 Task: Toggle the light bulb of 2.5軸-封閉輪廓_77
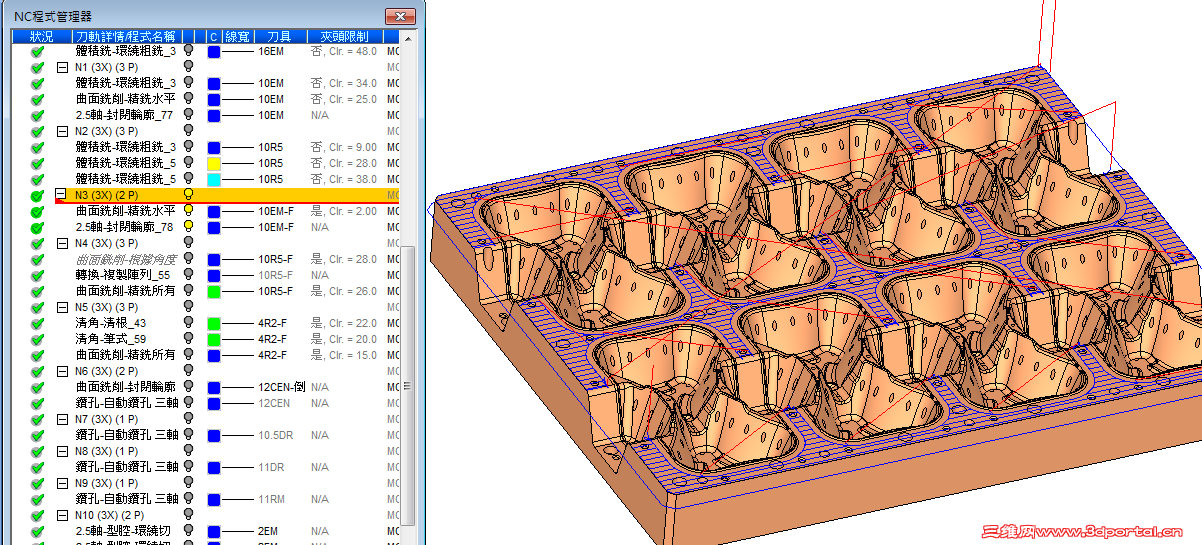coord(188,115)
